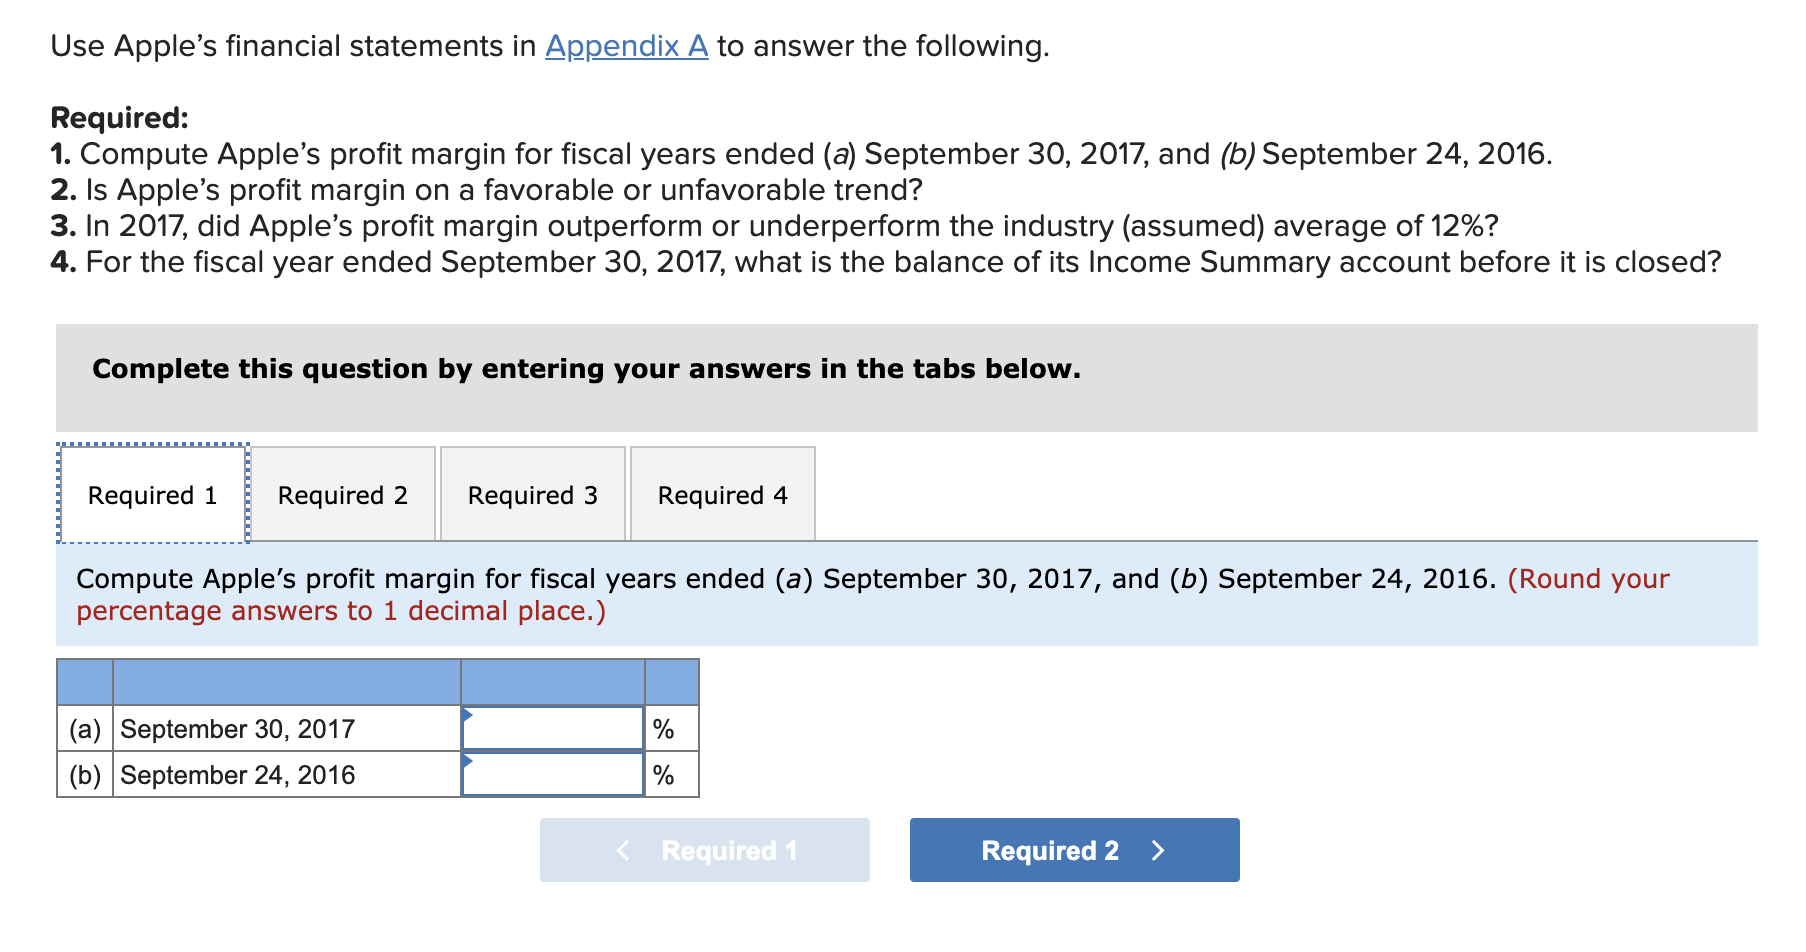The width and height of the screenshot is (1806, 952).
Task: Click the blue flag icon on the 2016 answer field
Action: point(468,762)
